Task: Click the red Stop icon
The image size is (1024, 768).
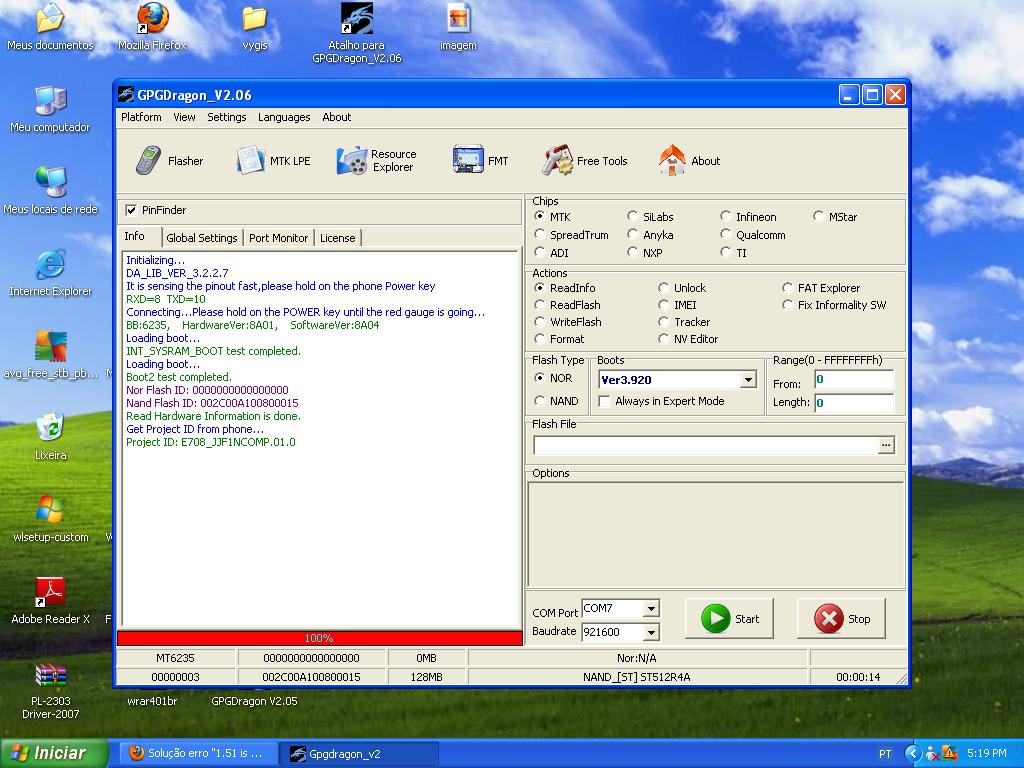Action: (x=829, y=618)
